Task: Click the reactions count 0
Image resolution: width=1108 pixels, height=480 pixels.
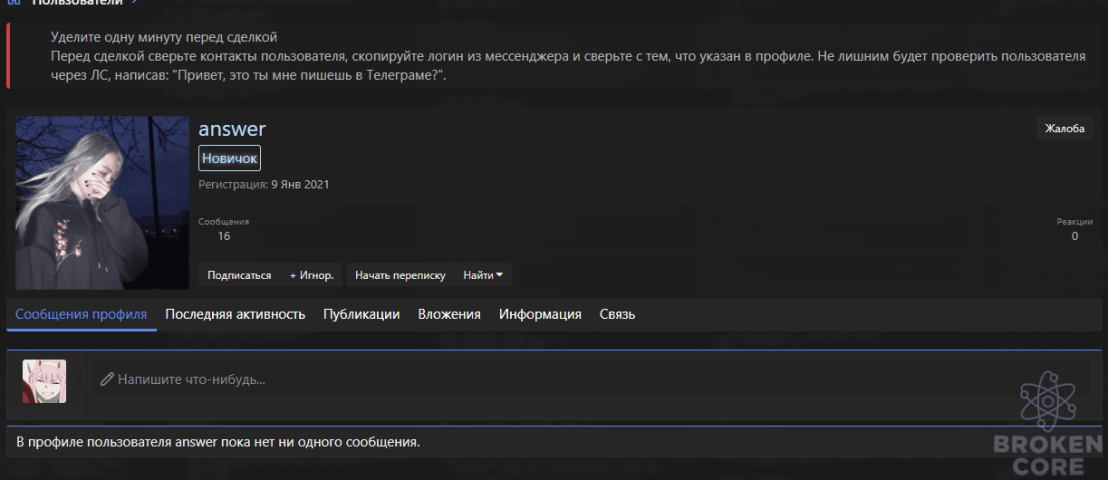Action: coord(1075,236)
